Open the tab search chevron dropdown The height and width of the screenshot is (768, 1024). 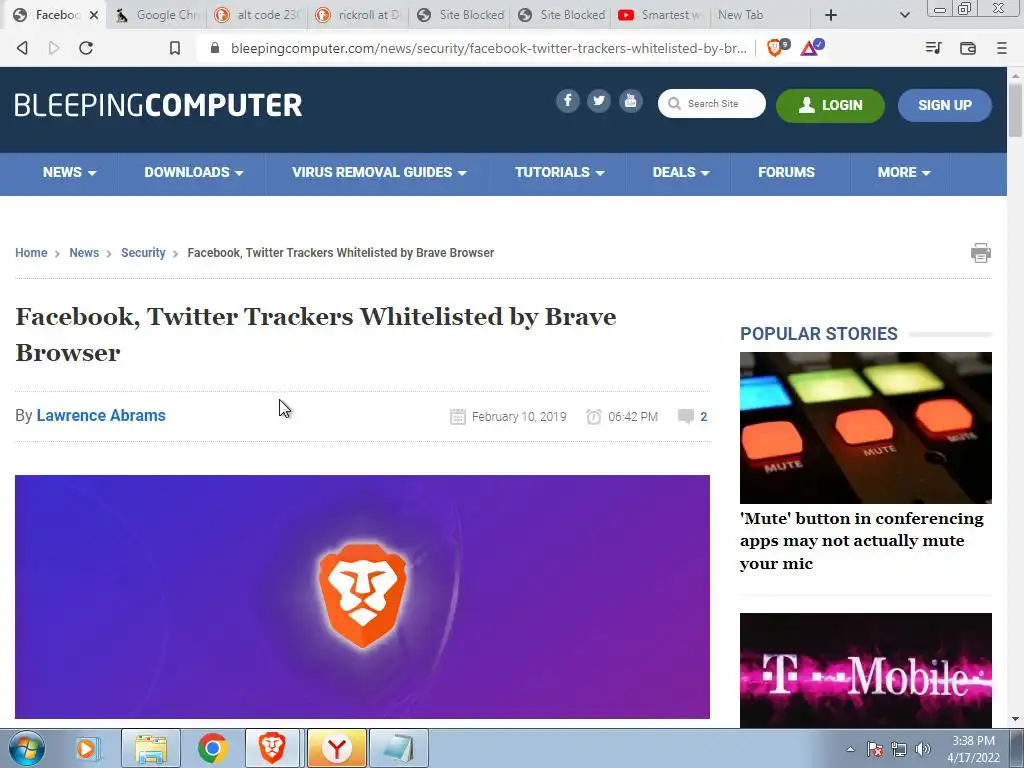[904, 15]
